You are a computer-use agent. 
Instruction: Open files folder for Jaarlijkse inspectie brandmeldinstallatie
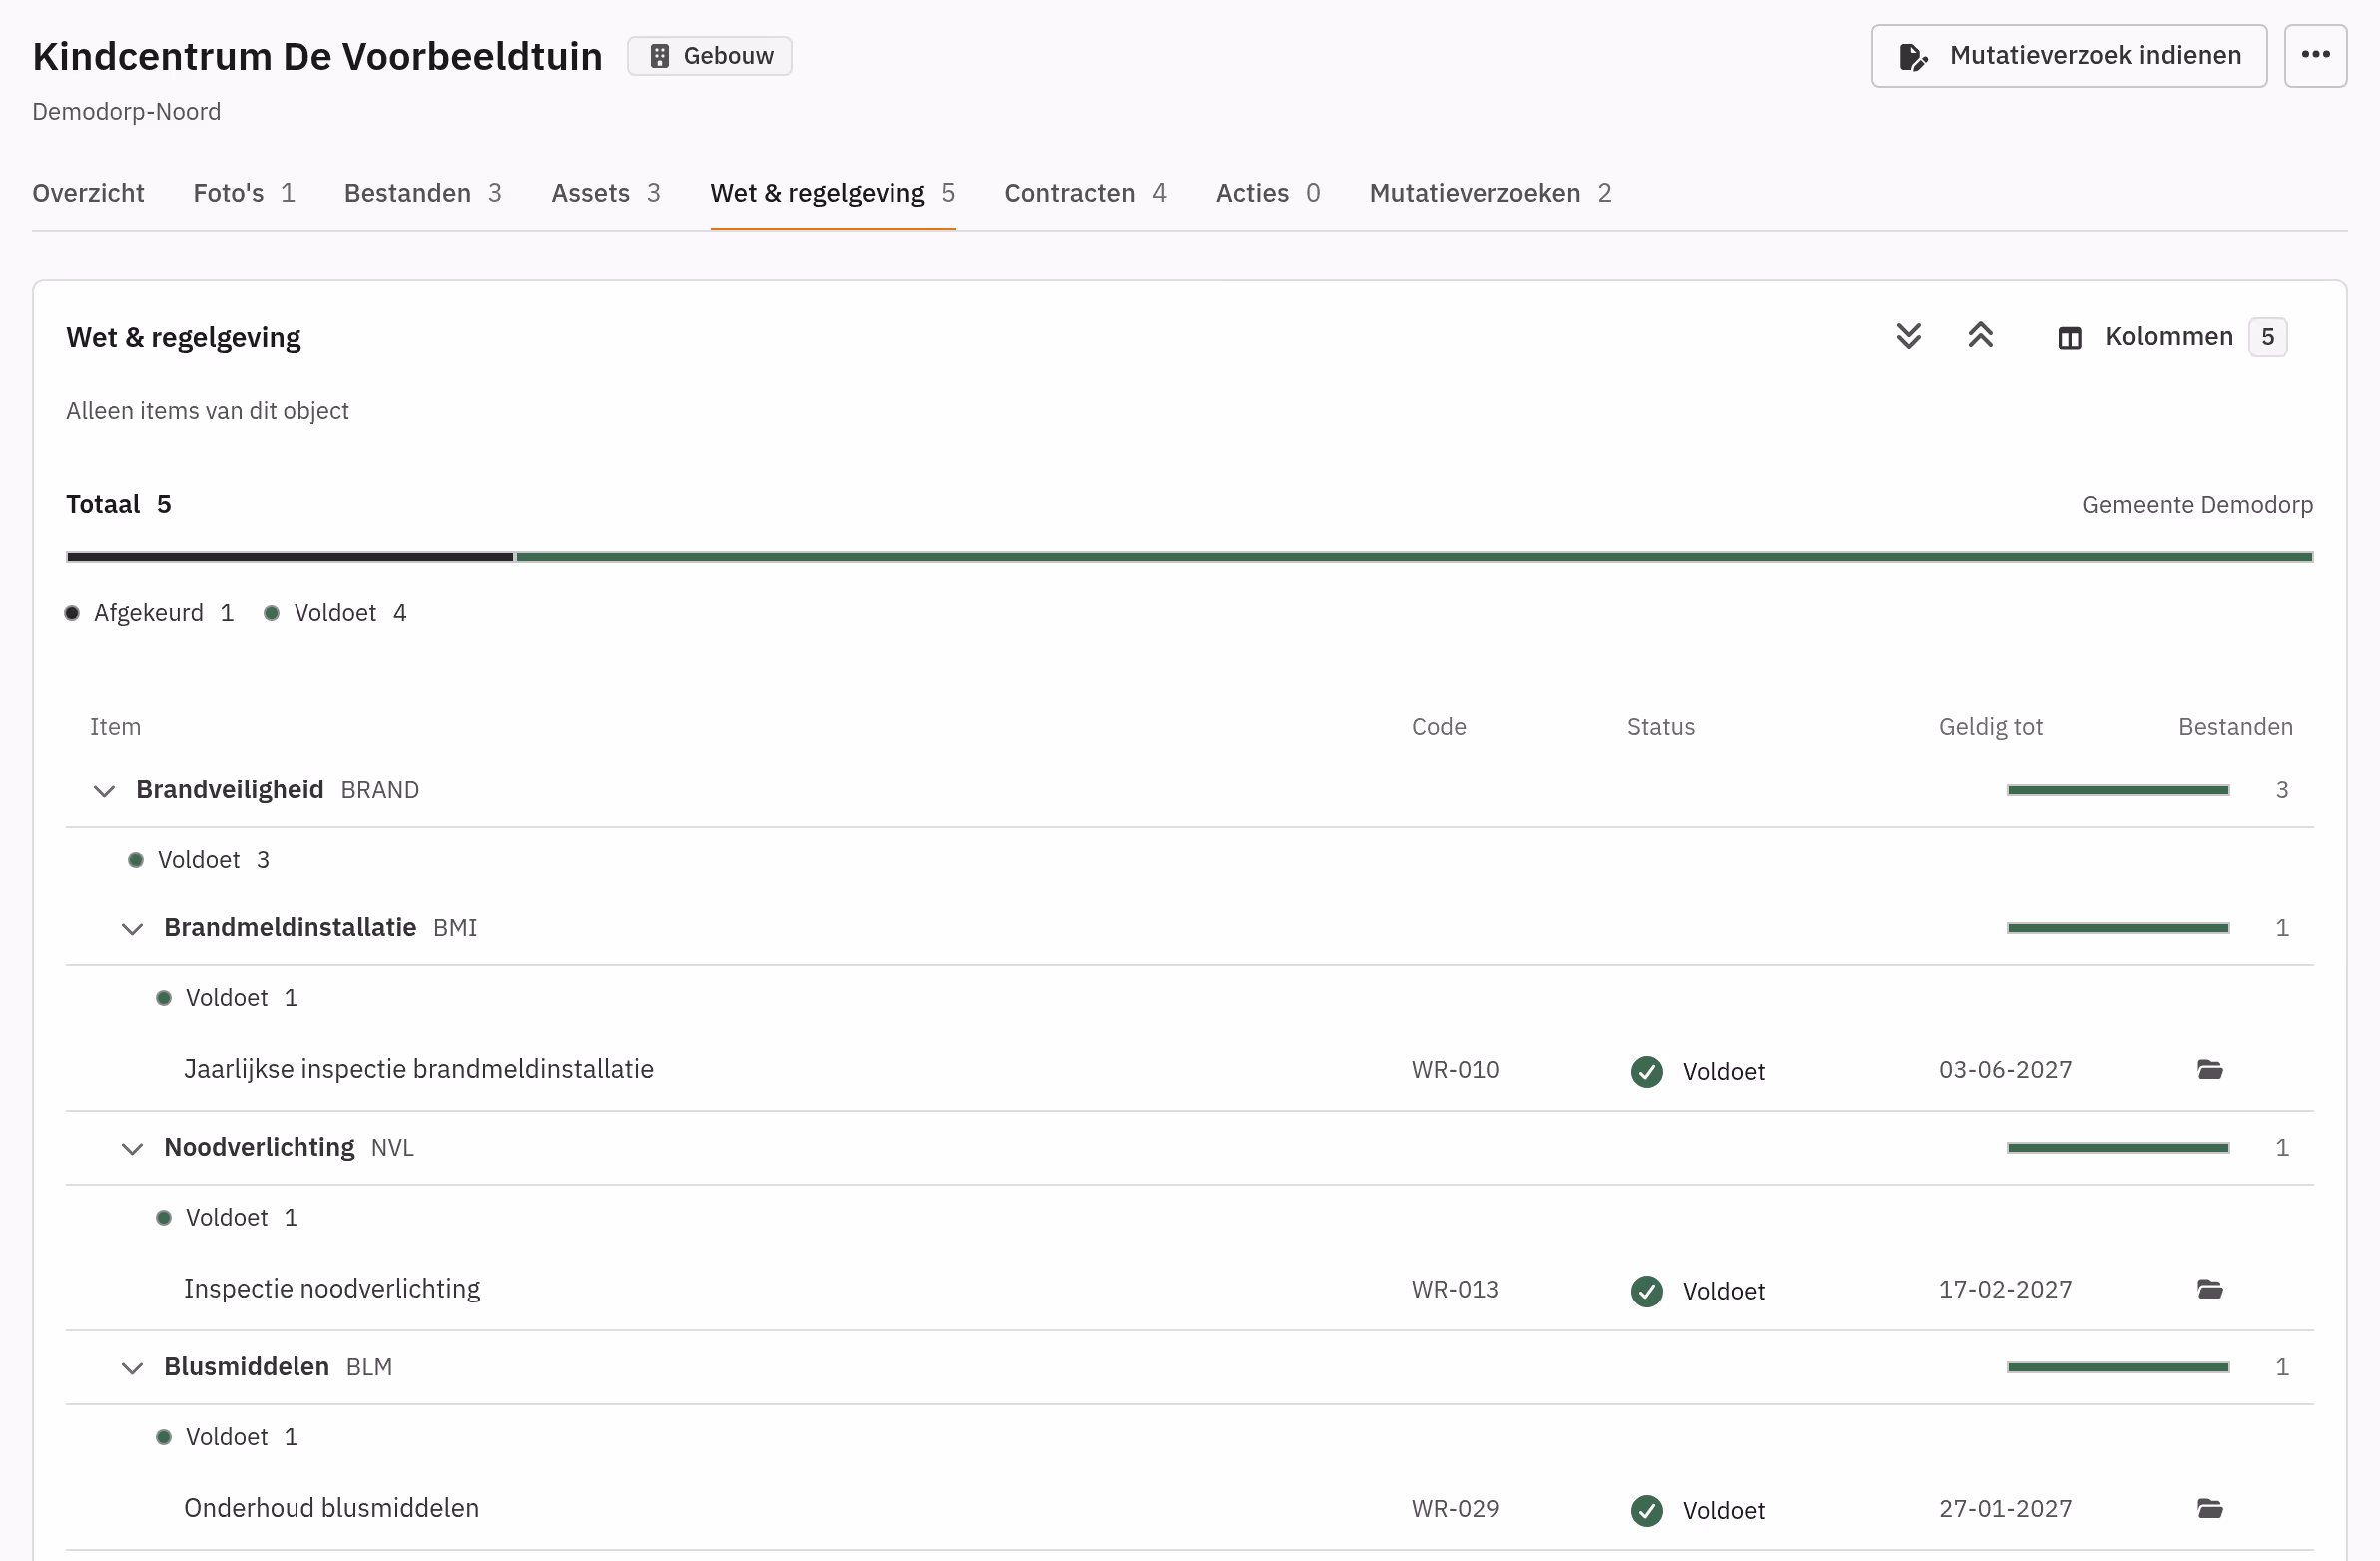(2209, 1070)
